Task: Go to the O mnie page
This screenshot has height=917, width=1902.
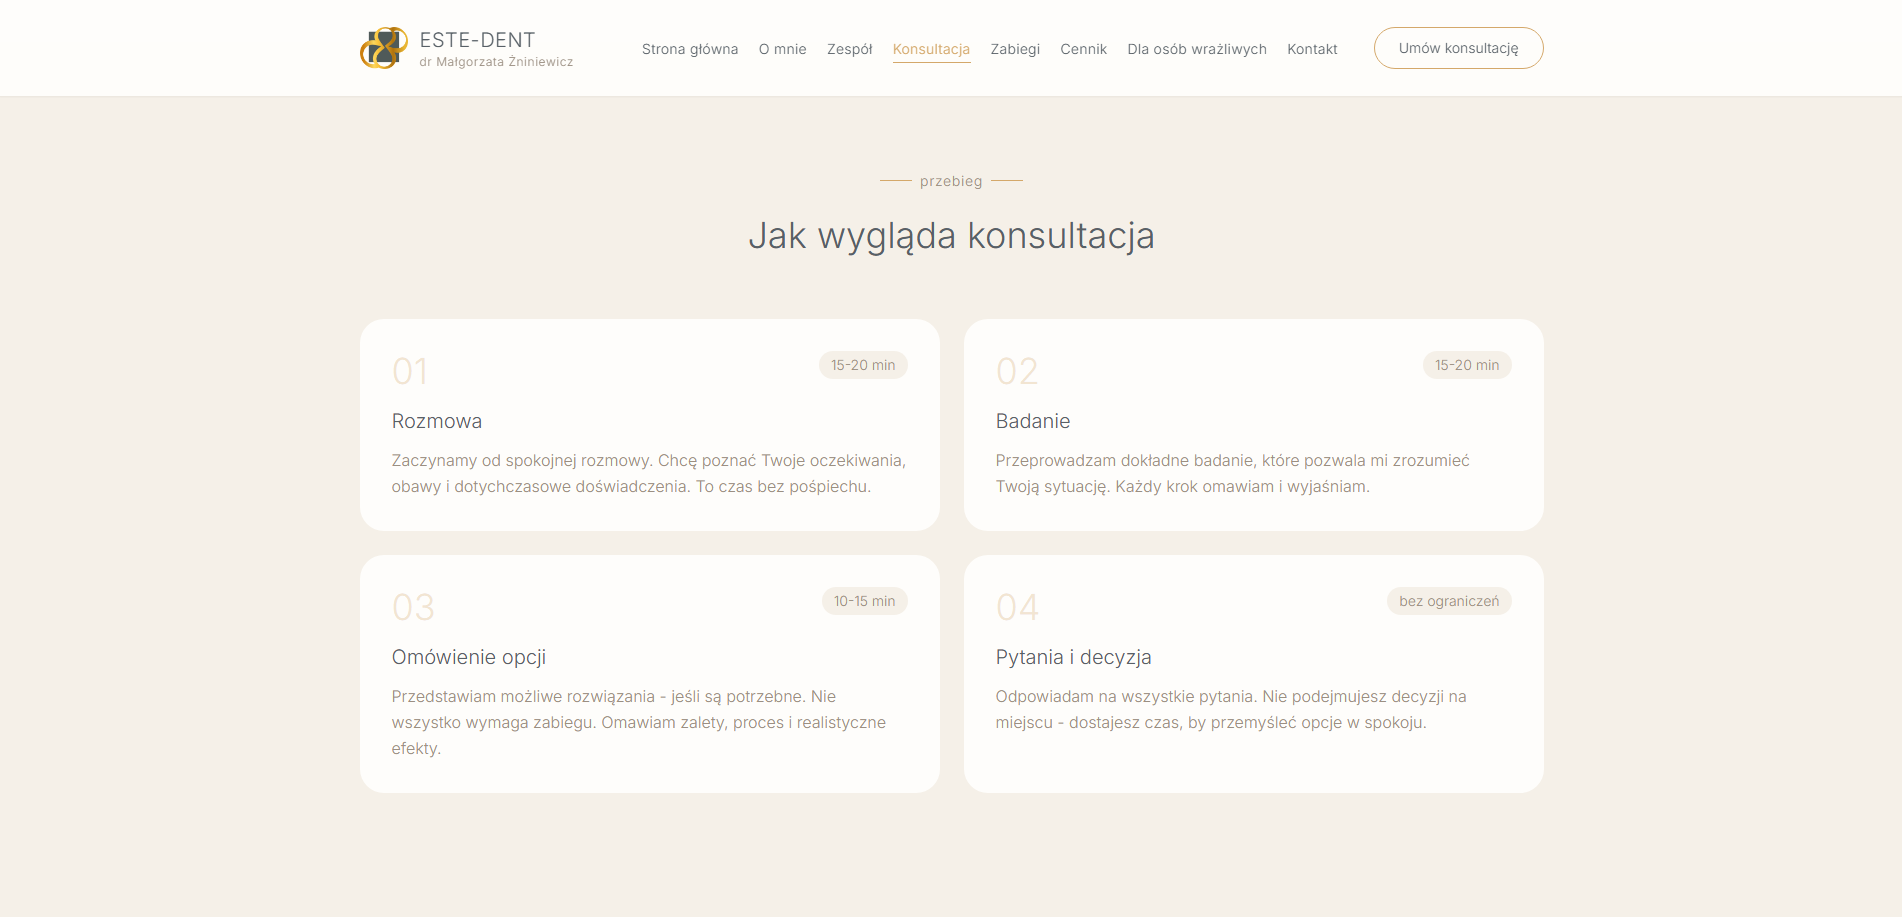Action: point(783,49)
